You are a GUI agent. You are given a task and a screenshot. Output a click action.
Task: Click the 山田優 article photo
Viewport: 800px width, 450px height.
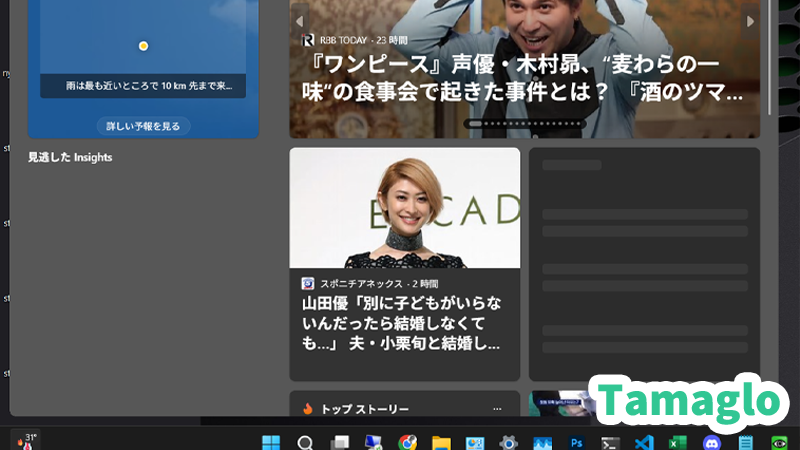point(405,208)
